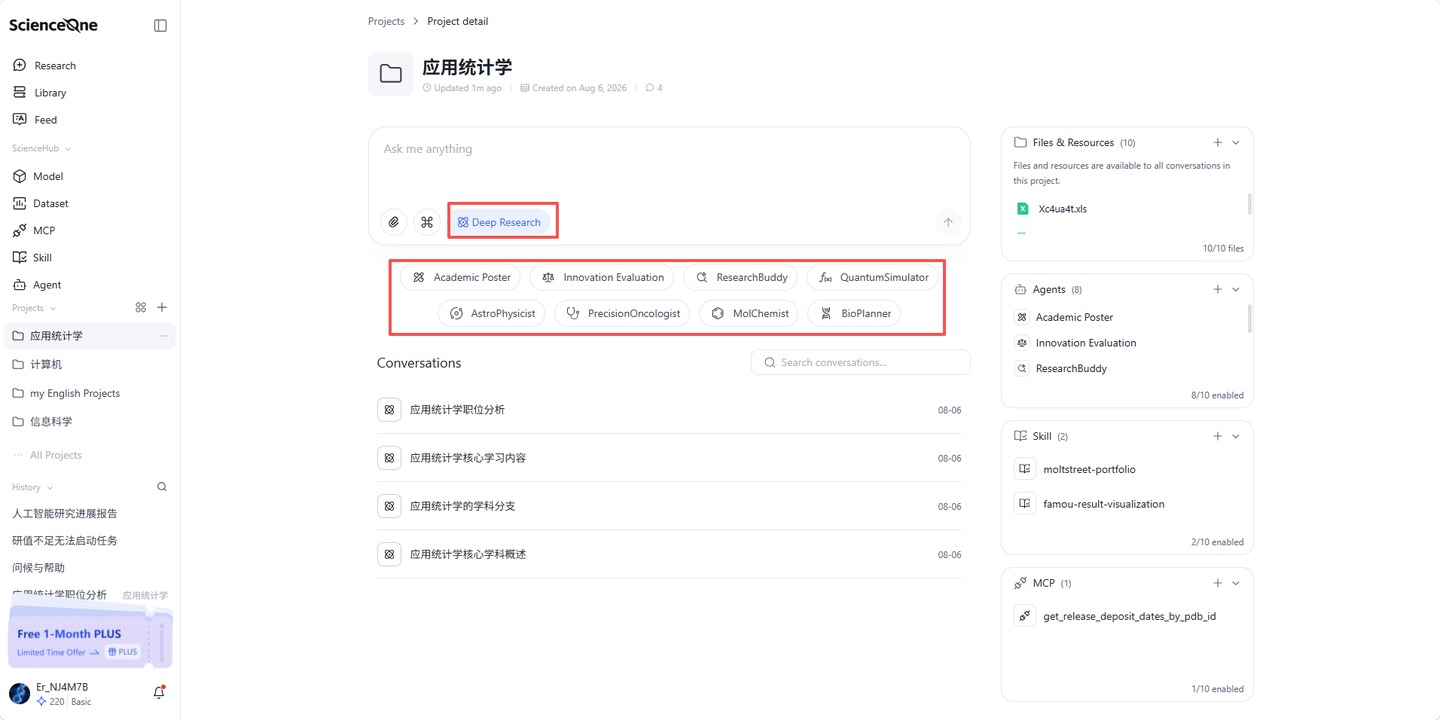This screenshot has width=1440, height=720.
Task: Open more options for 应用统计学 project
Action: pyautogui.click(x=163, y=336)
